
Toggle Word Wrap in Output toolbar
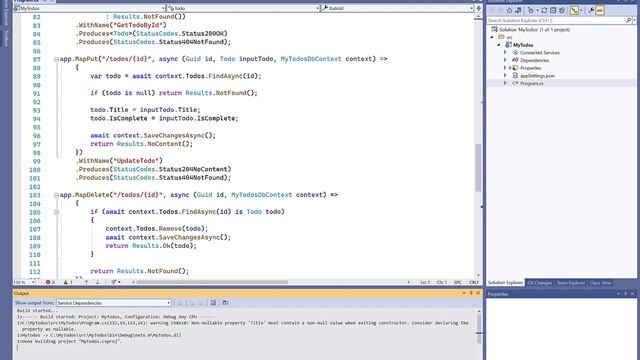point(225,303)
